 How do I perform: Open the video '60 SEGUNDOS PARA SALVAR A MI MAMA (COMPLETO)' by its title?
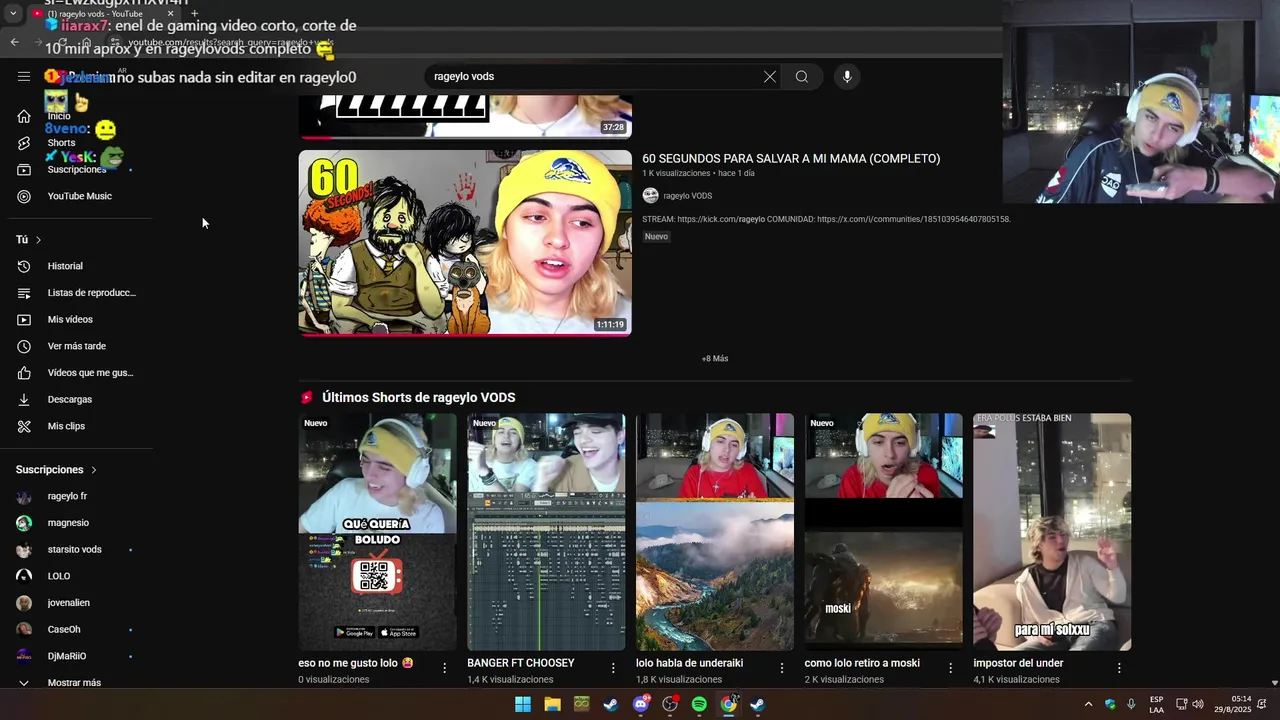click(x=791, y=158)
